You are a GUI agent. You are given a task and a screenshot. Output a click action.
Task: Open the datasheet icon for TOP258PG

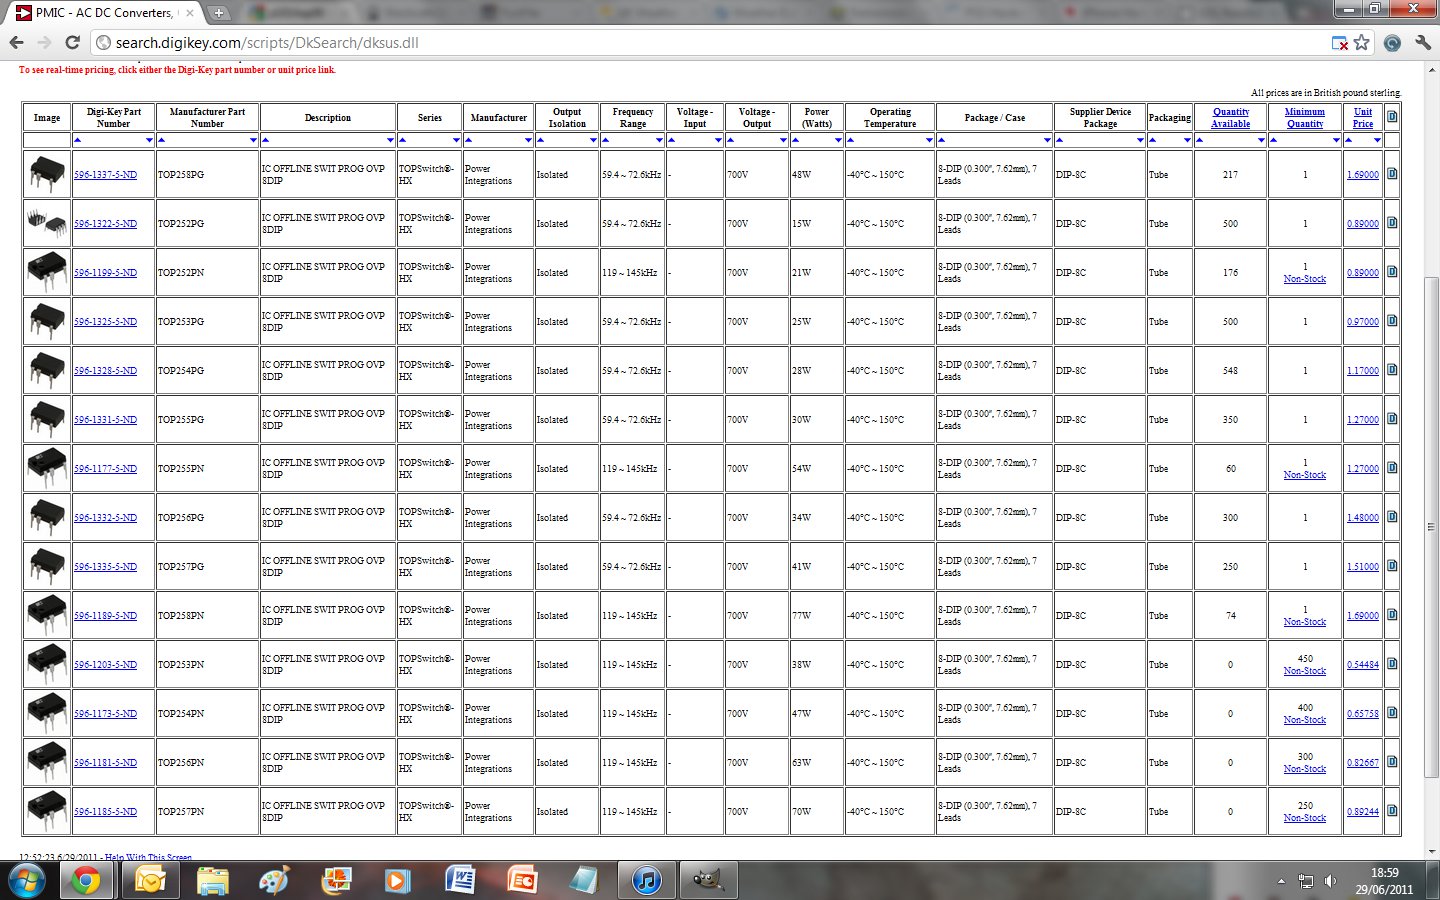1391,174
